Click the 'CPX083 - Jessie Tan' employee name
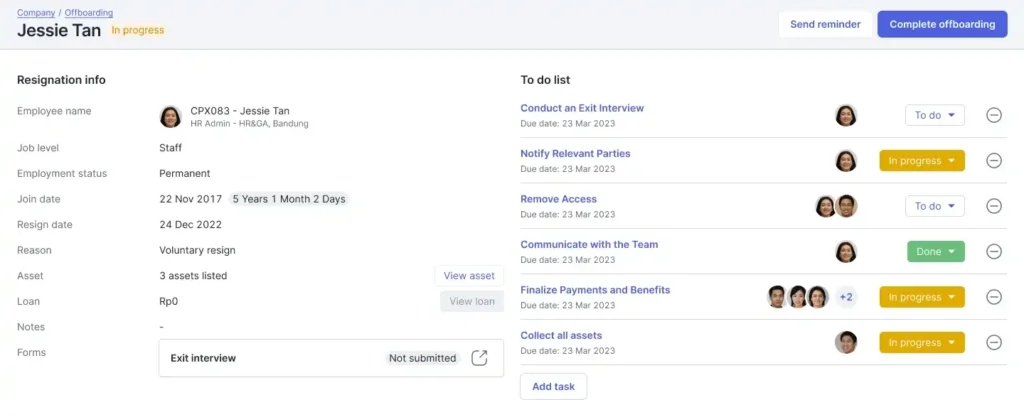This screenshot has height=417, width=1024. (x=240, y=111)
